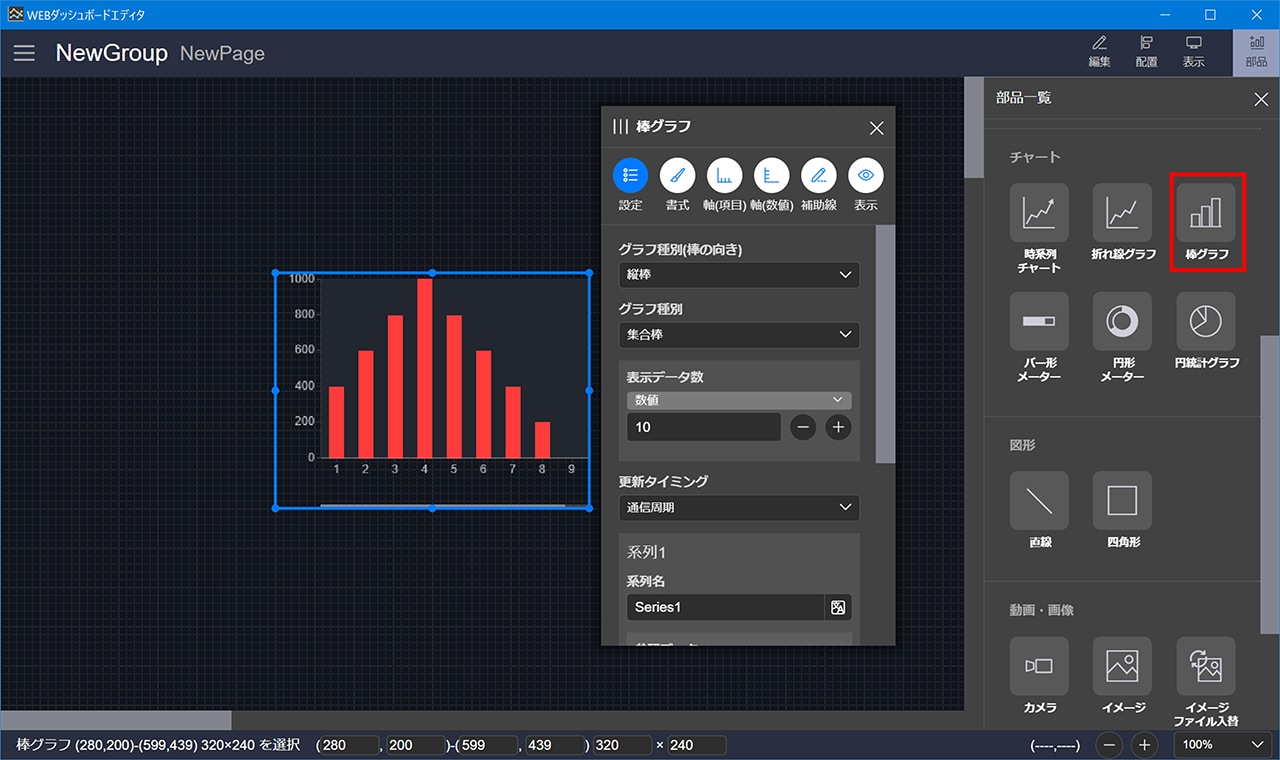
Task: Switch to the 表示 eye tab
Action: [x=866, y=176]
